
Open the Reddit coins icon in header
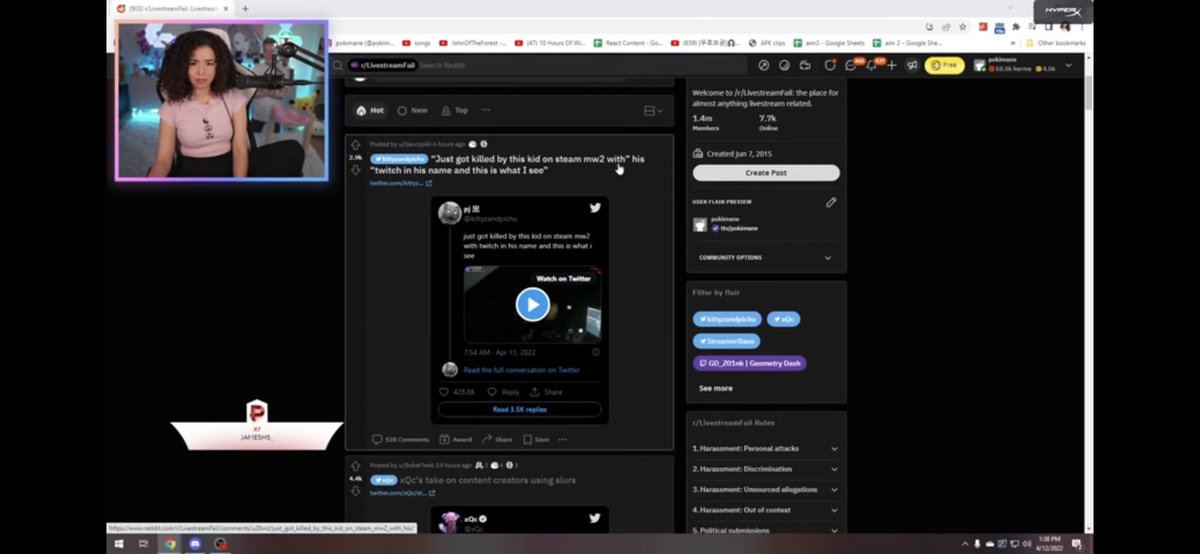tap(785, 65)
